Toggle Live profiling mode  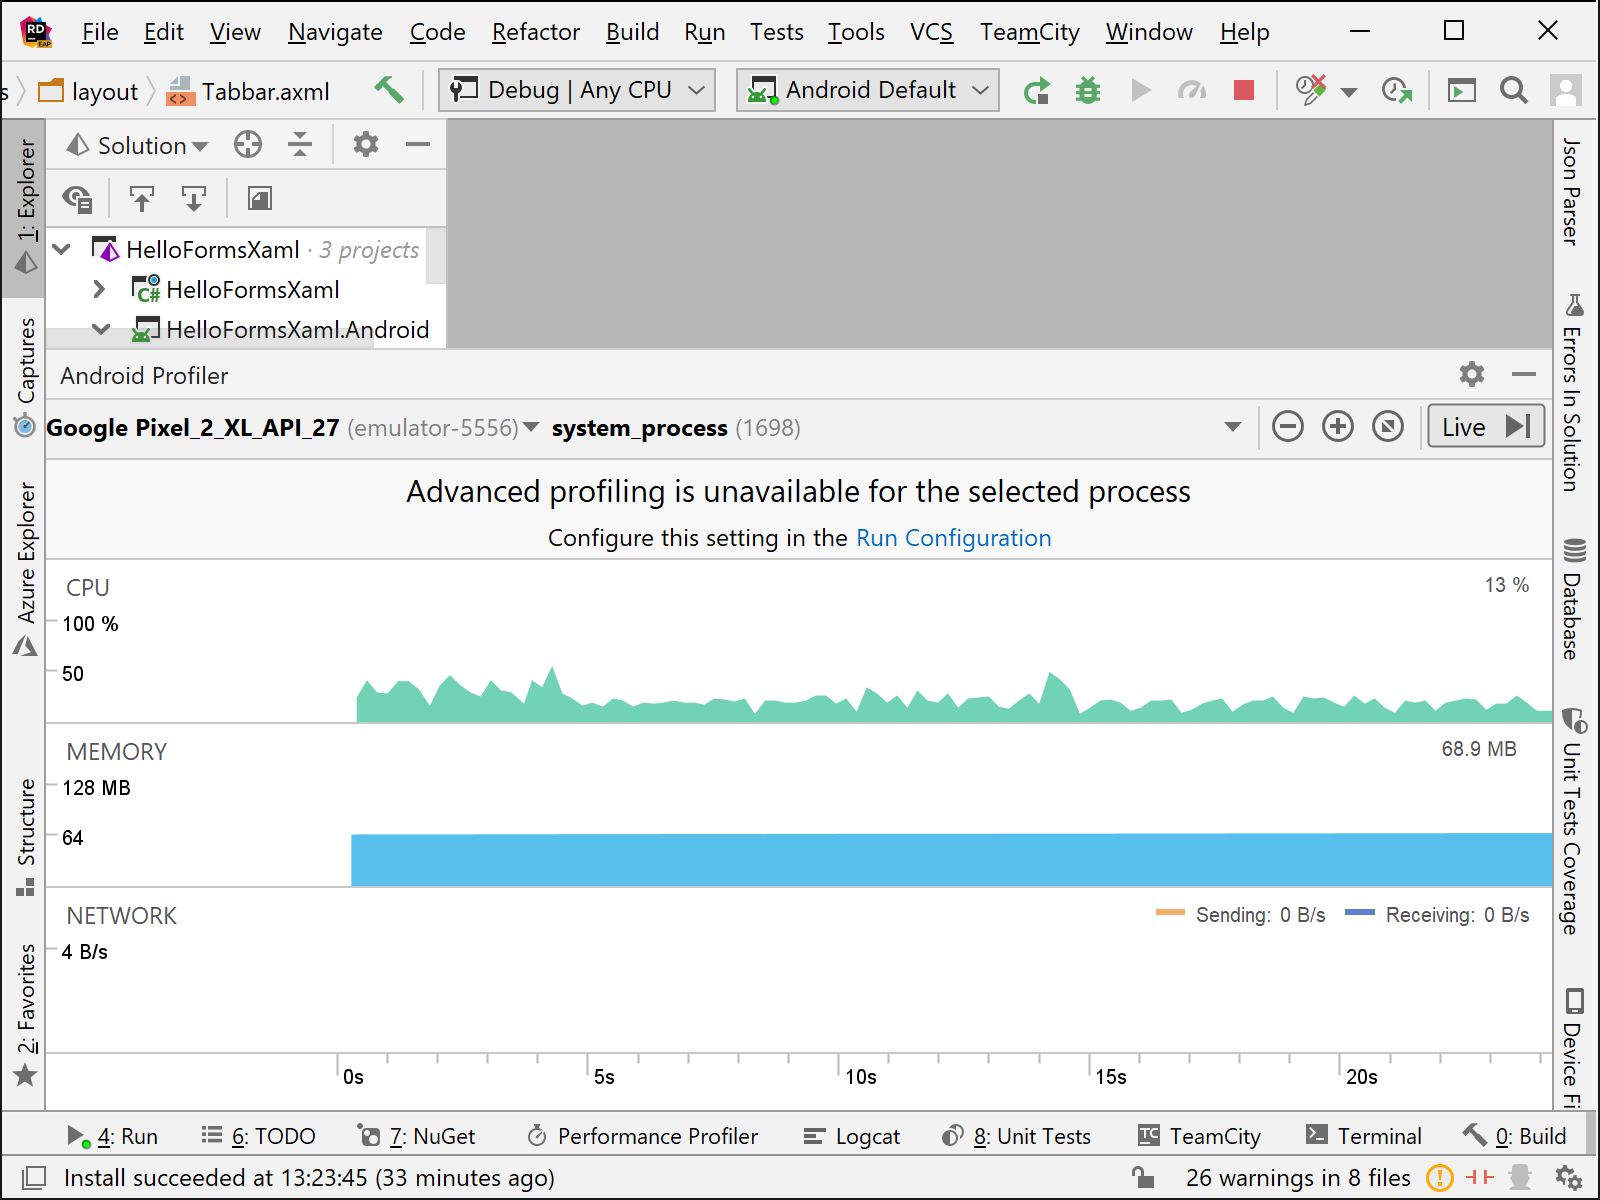click(x=1486, y=427)
